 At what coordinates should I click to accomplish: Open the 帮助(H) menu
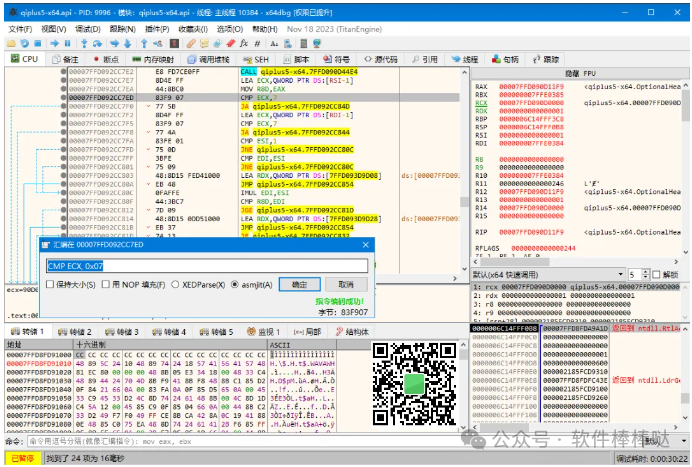coord(265,29)
